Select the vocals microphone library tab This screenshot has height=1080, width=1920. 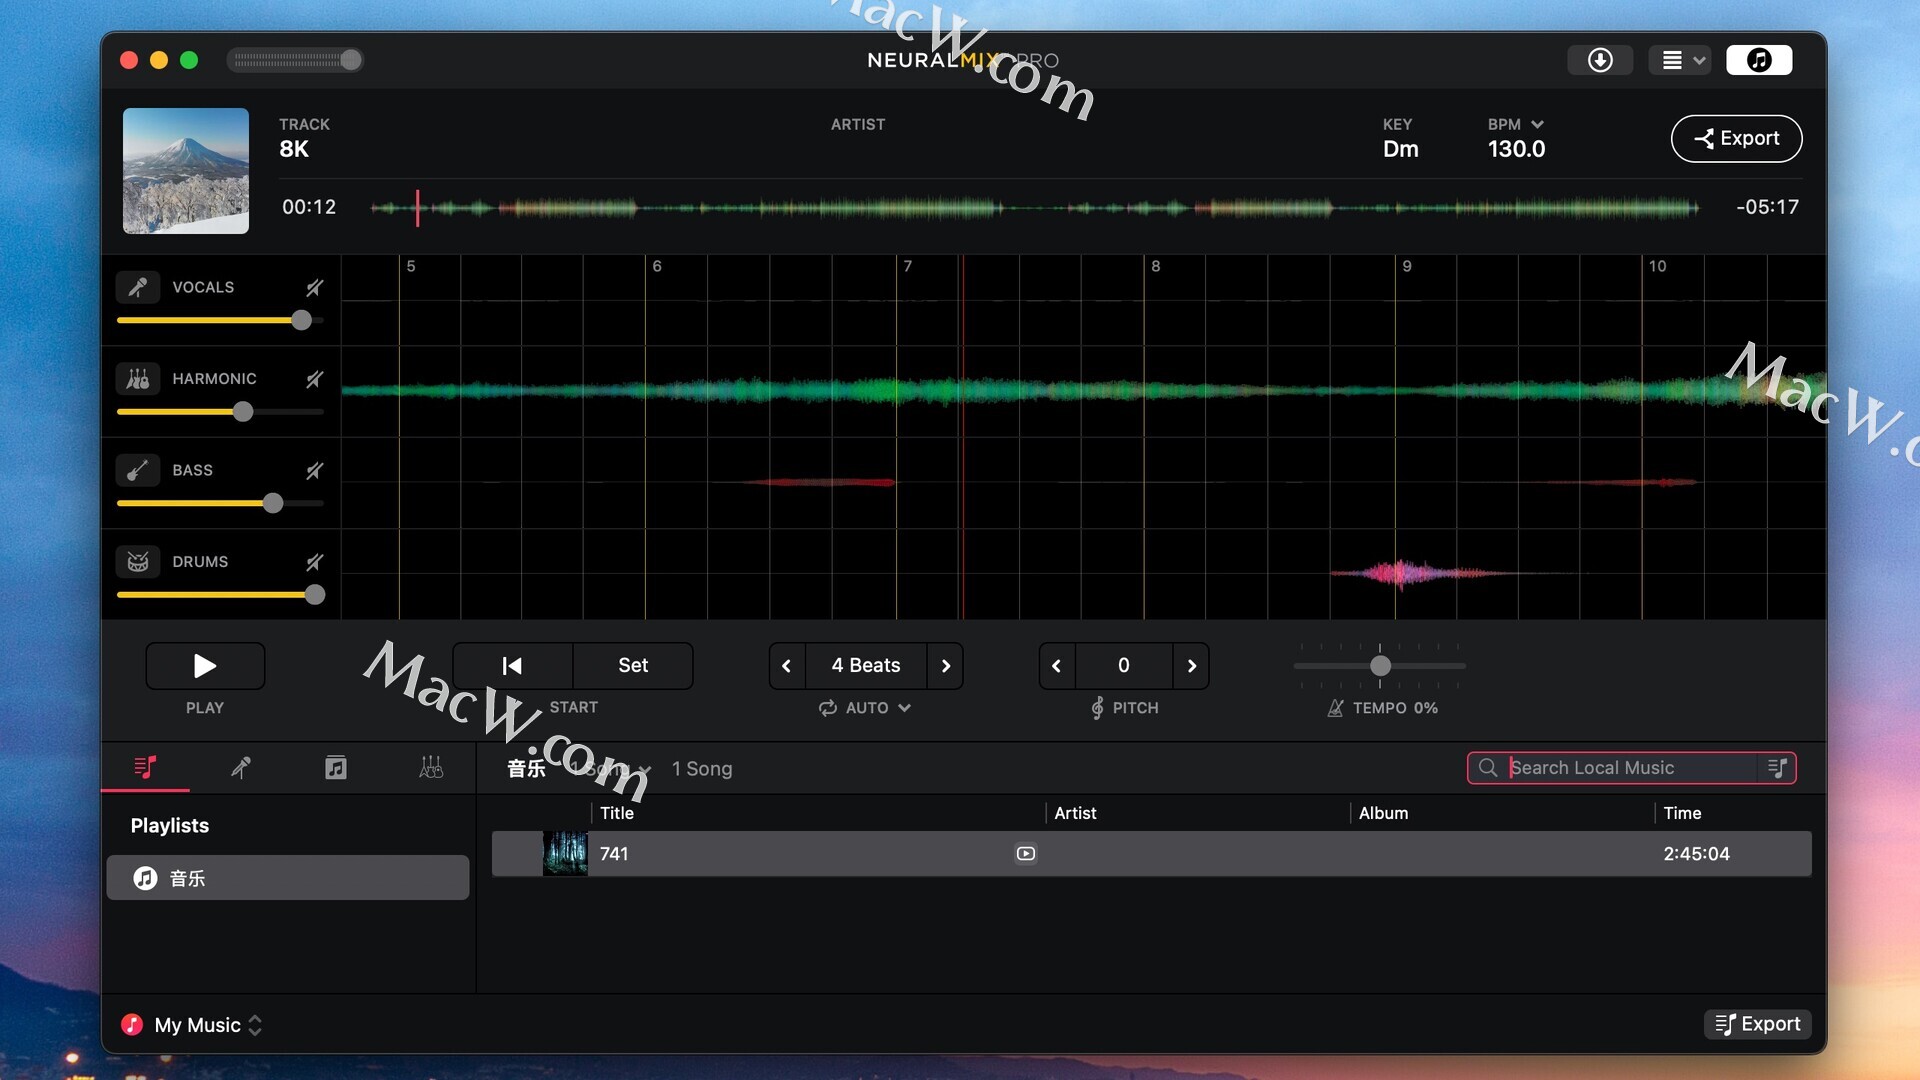(241, 768)
